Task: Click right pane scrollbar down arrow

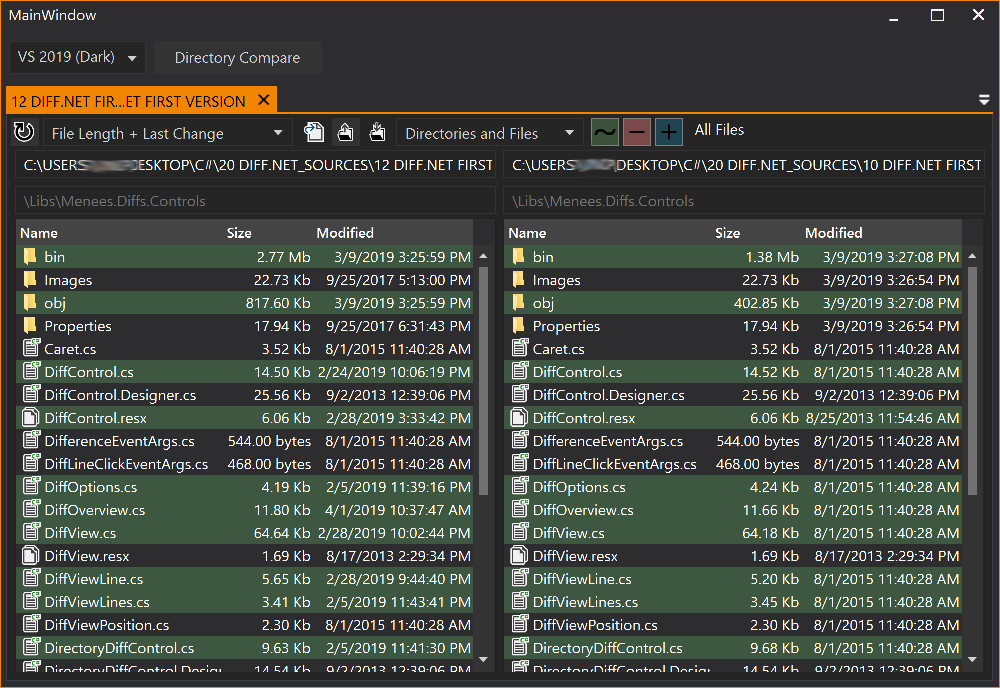Action: [x=973, y=659]
